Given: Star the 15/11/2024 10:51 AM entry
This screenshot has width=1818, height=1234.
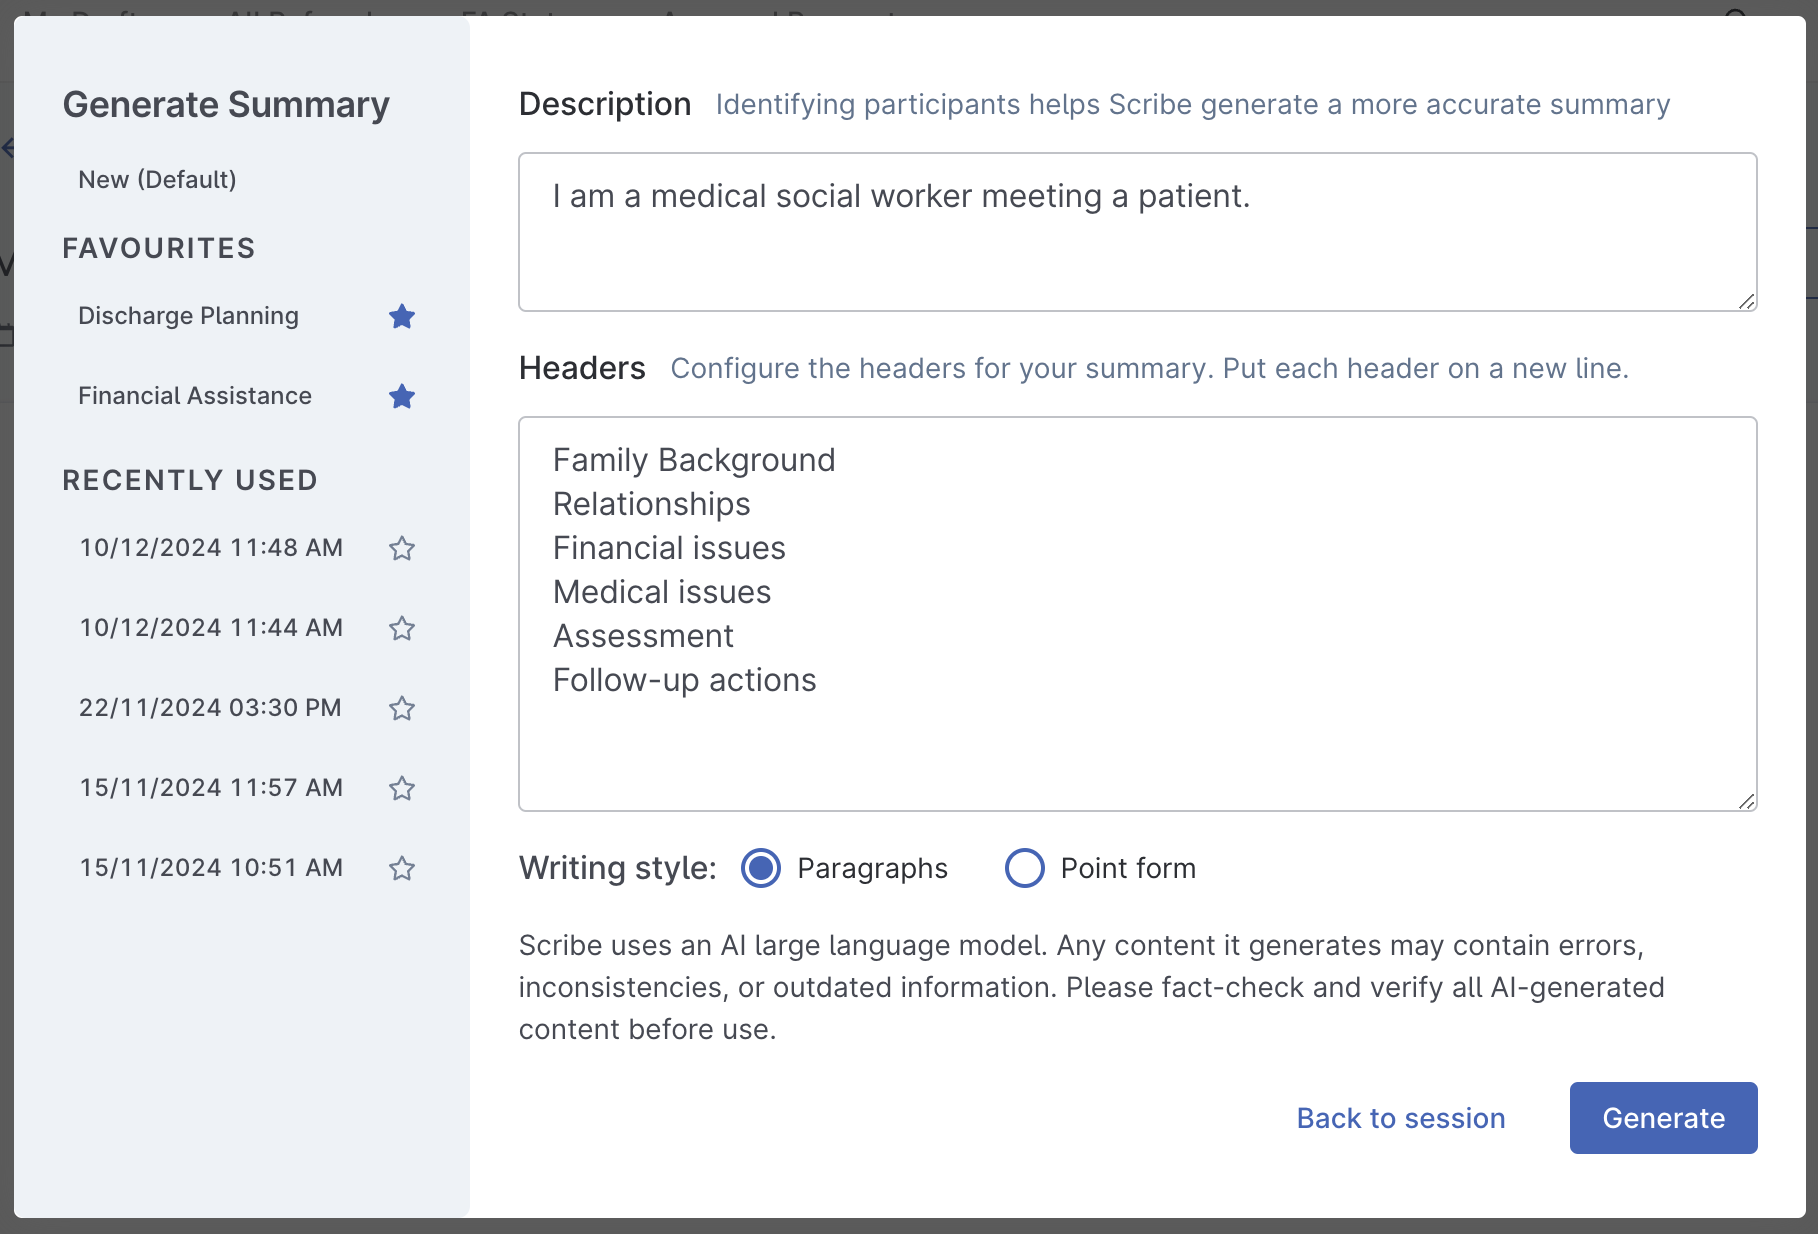Looking at the screenshot, I should [402, 868].
